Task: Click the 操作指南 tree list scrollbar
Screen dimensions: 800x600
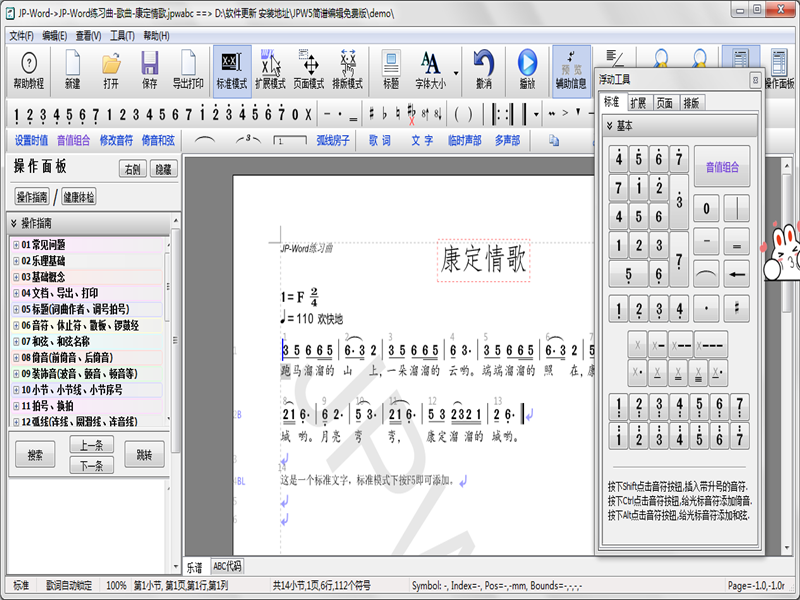Action: coord(168,332)
